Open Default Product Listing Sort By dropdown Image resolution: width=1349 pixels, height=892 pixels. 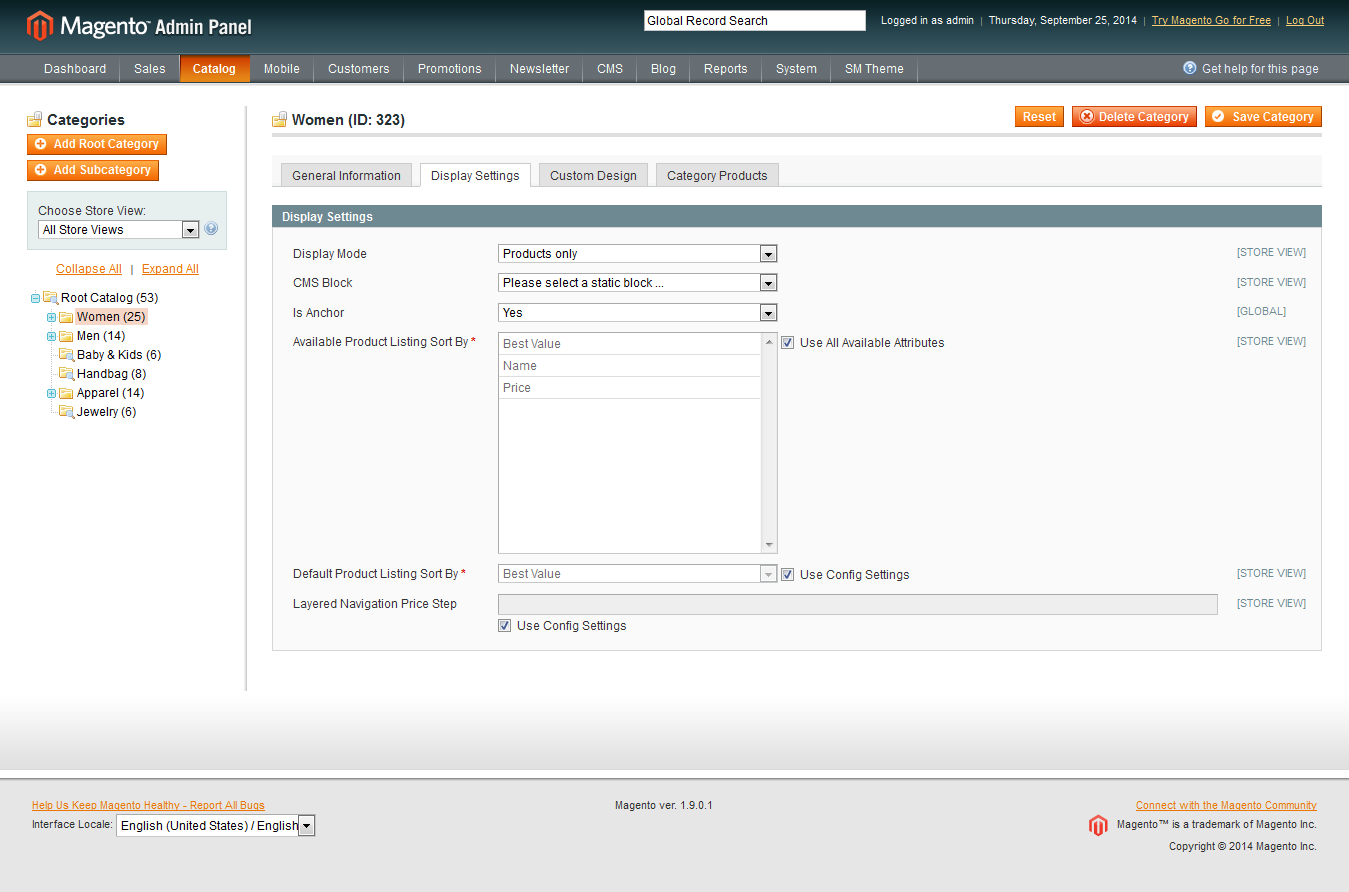(x=638, y=574)
